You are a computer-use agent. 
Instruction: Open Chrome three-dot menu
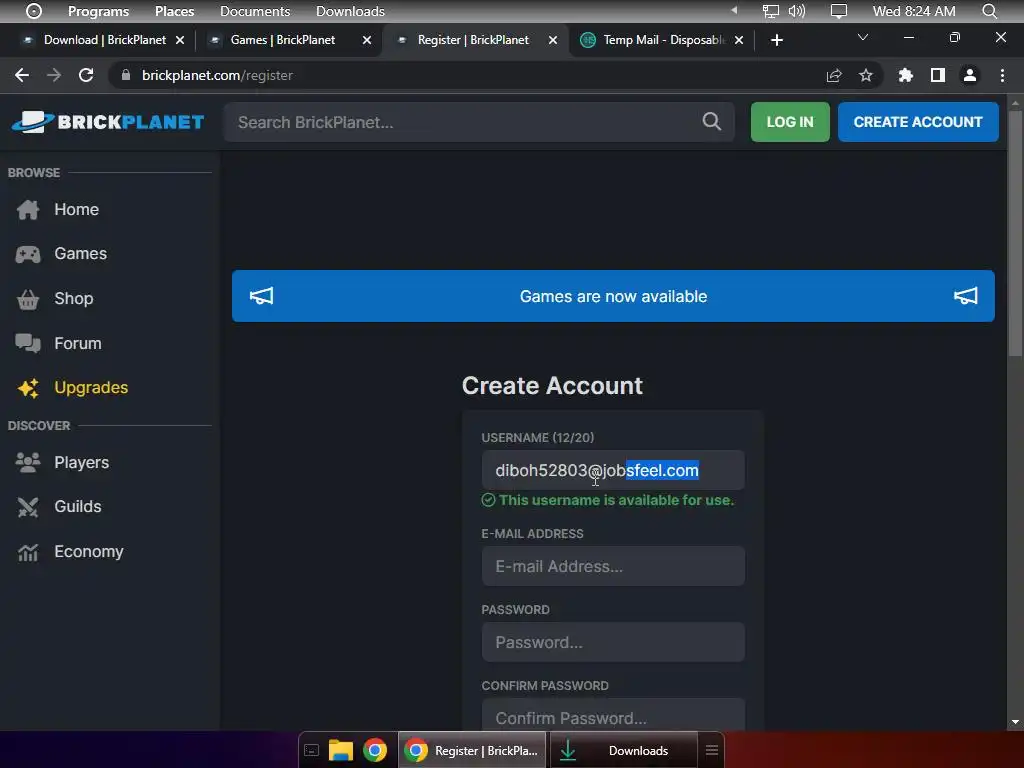1002,76
